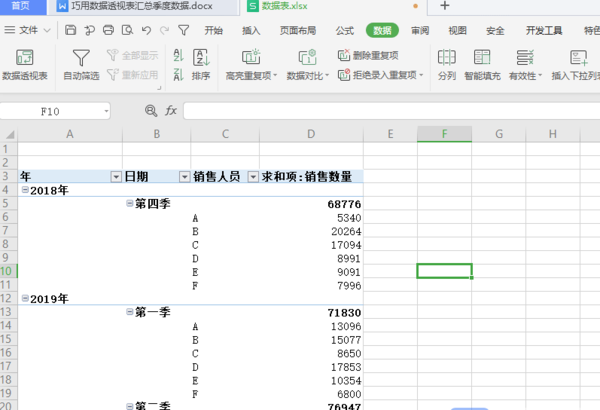The width and height of the screenshot is (600, 410).
Task: Collapse the 2019年 group
Action: (25, 299)
